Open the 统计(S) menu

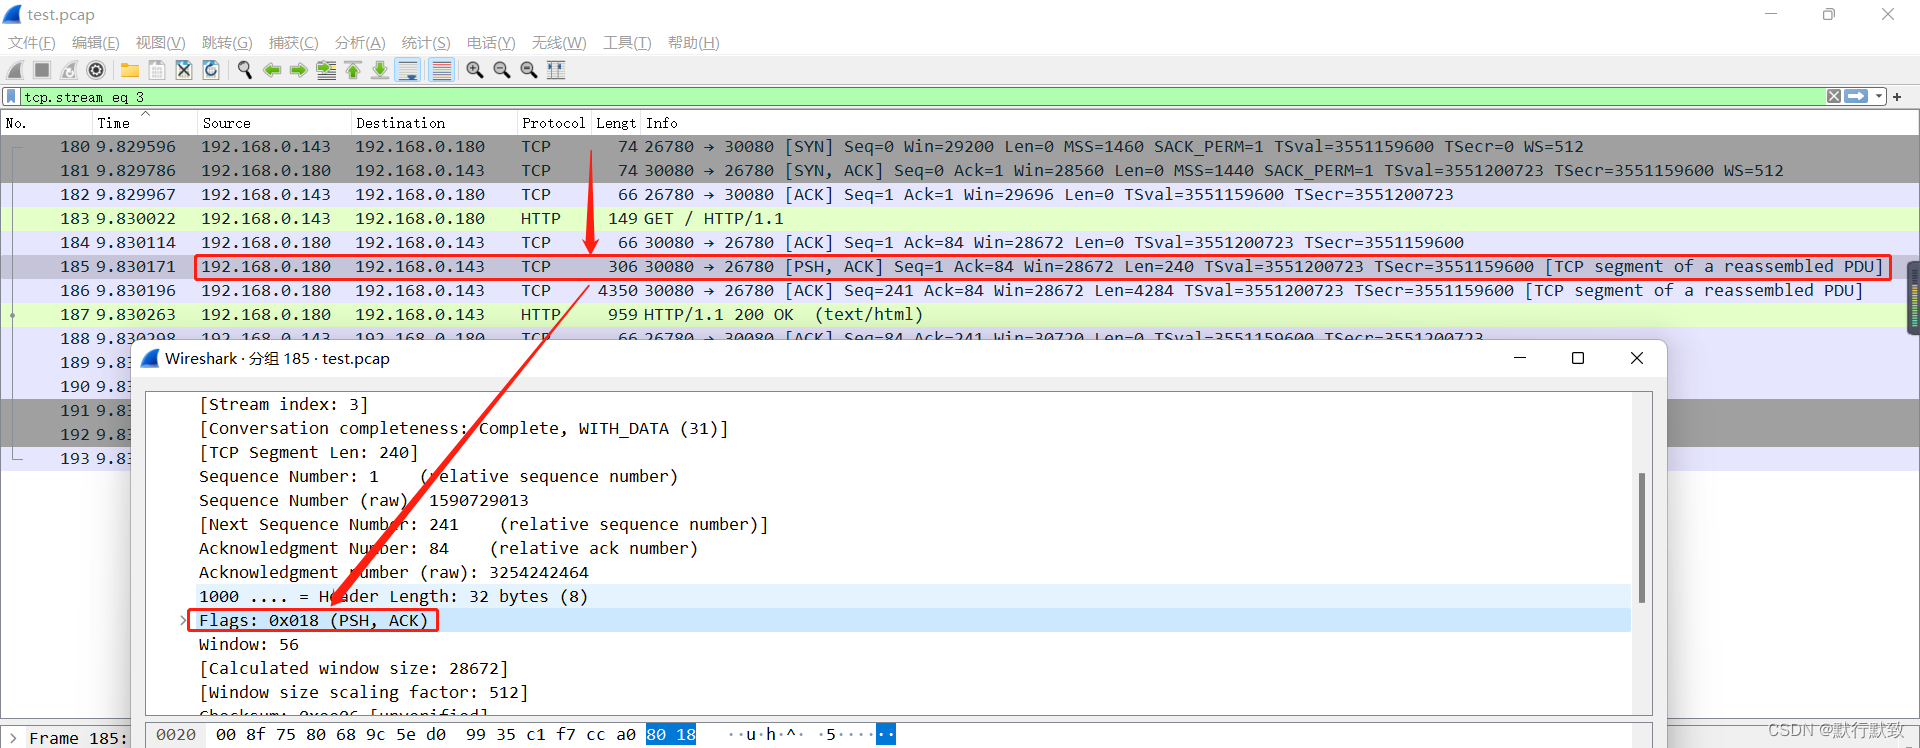(x=426, y=43)
